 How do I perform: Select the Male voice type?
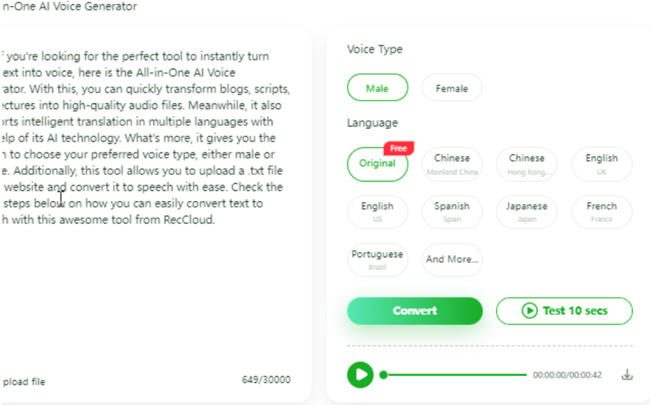(x=377, y=88)
